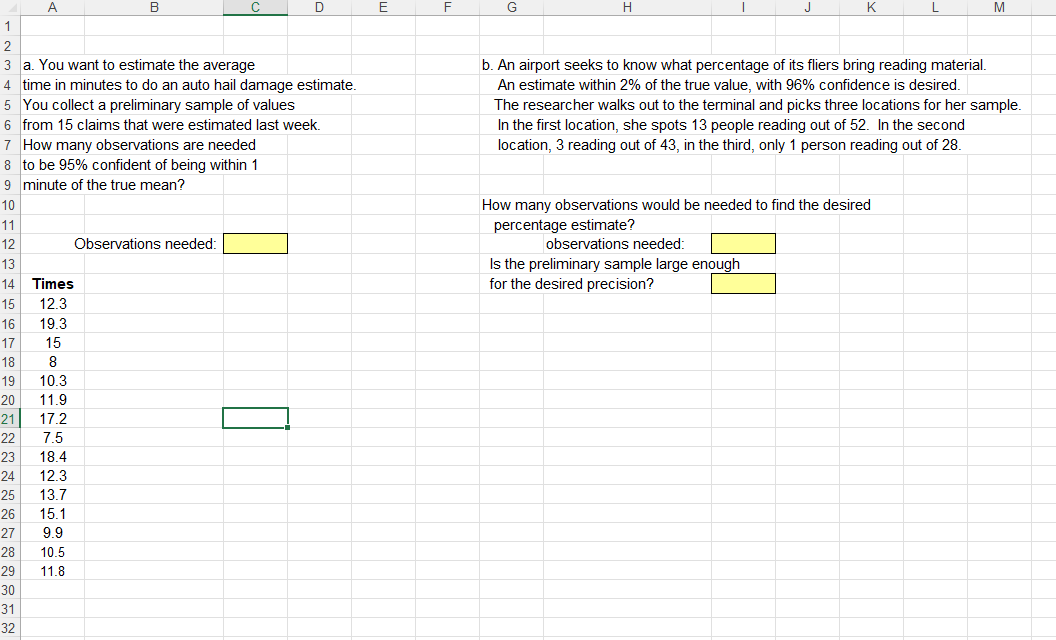Image resolution: width=1056 pixels, height=640 pixels.
Task: Select the 10.3 time value
Action: point(53,381)
